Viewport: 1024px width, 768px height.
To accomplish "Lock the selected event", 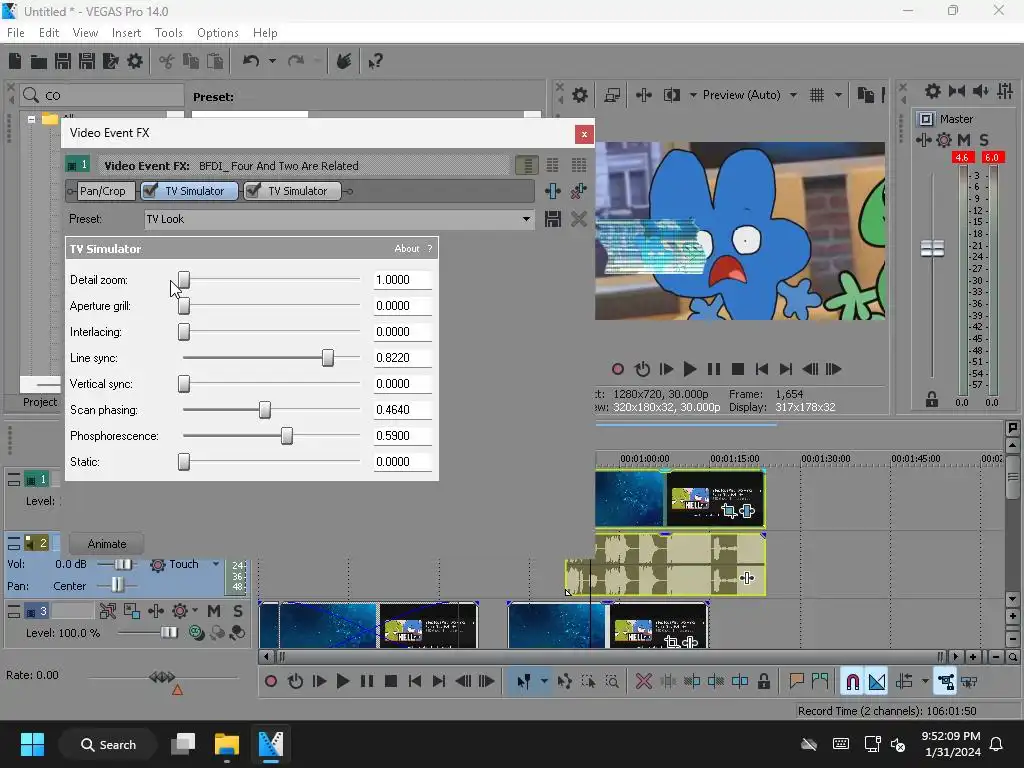I will coord(763,682).
